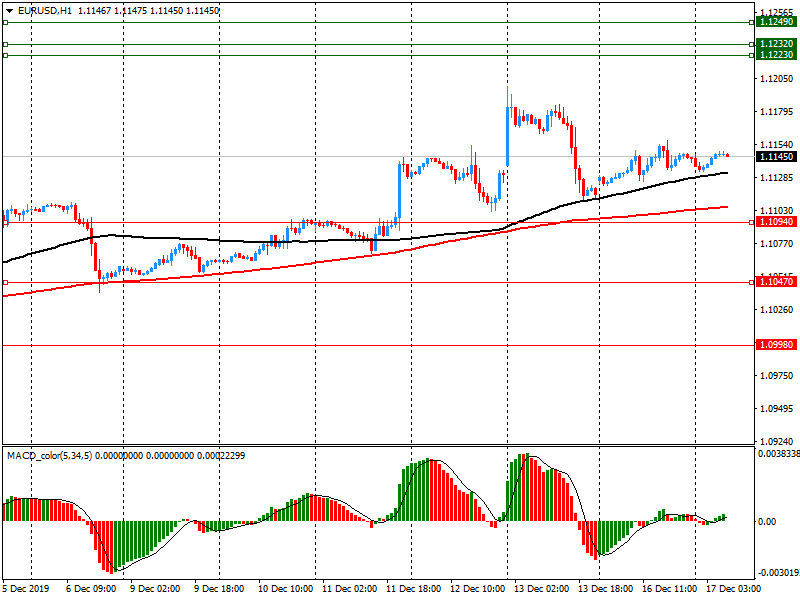Click the 1.12050 price scale value
Image resolution: width=800 pixels, height=600 pixels.
tap(777, 79)
